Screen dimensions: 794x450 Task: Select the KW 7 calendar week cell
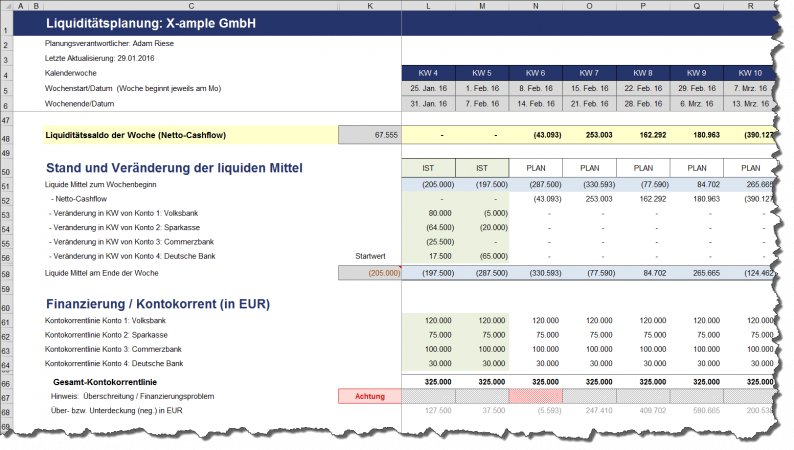(590, 74)
